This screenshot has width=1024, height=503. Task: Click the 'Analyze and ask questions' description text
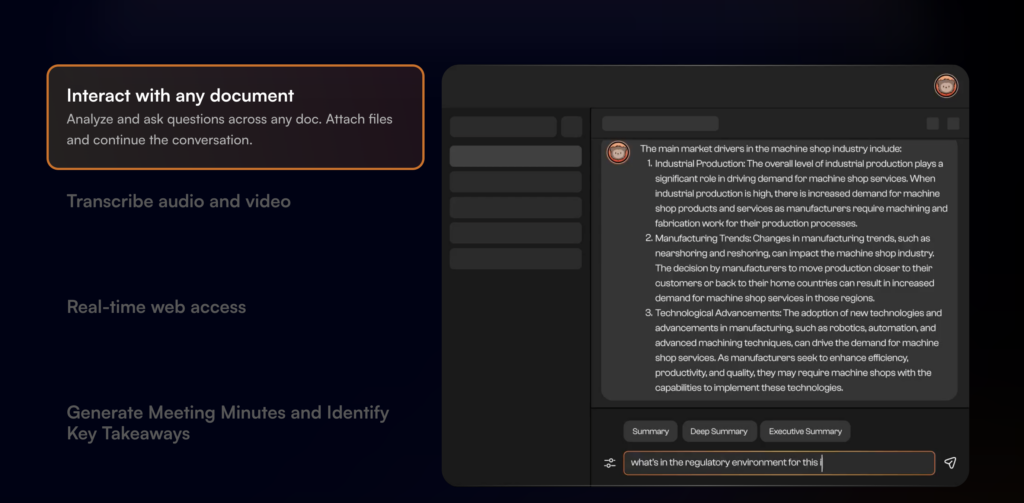229,129
